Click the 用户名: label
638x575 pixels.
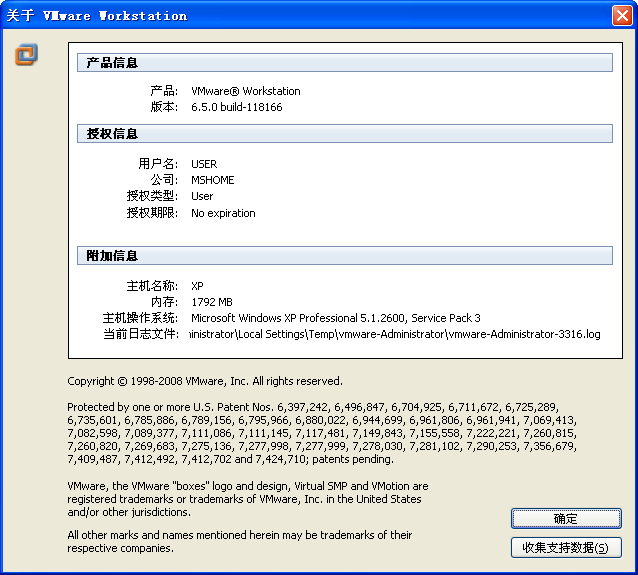pos(158,164)
